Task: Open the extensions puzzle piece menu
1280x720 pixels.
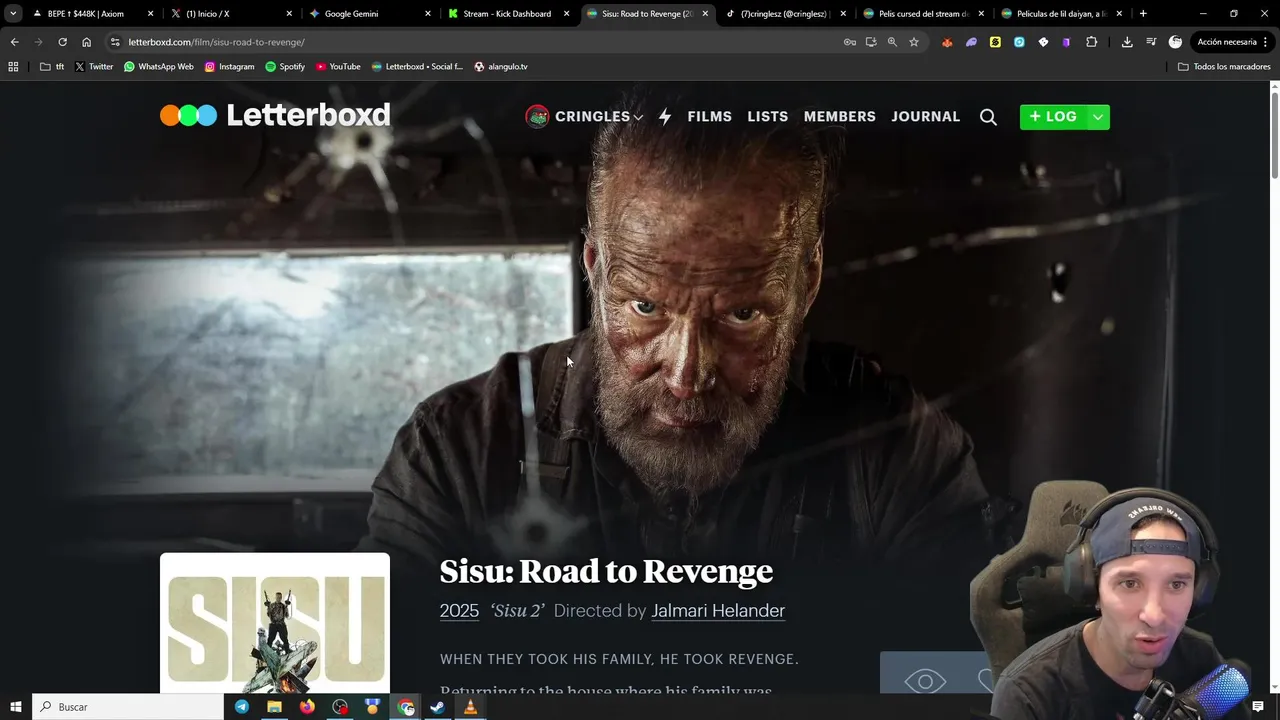Action: pyautogui.click(x=1091, y=42)
